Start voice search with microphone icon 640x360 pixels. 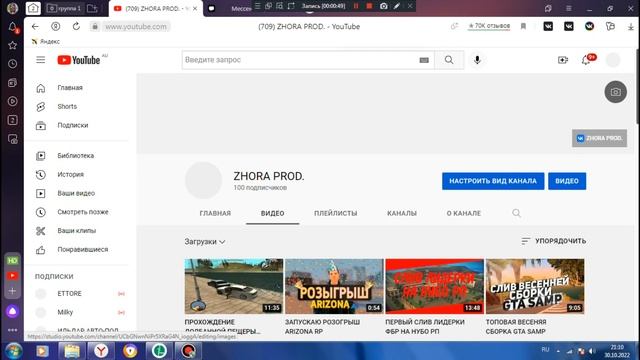477,60
